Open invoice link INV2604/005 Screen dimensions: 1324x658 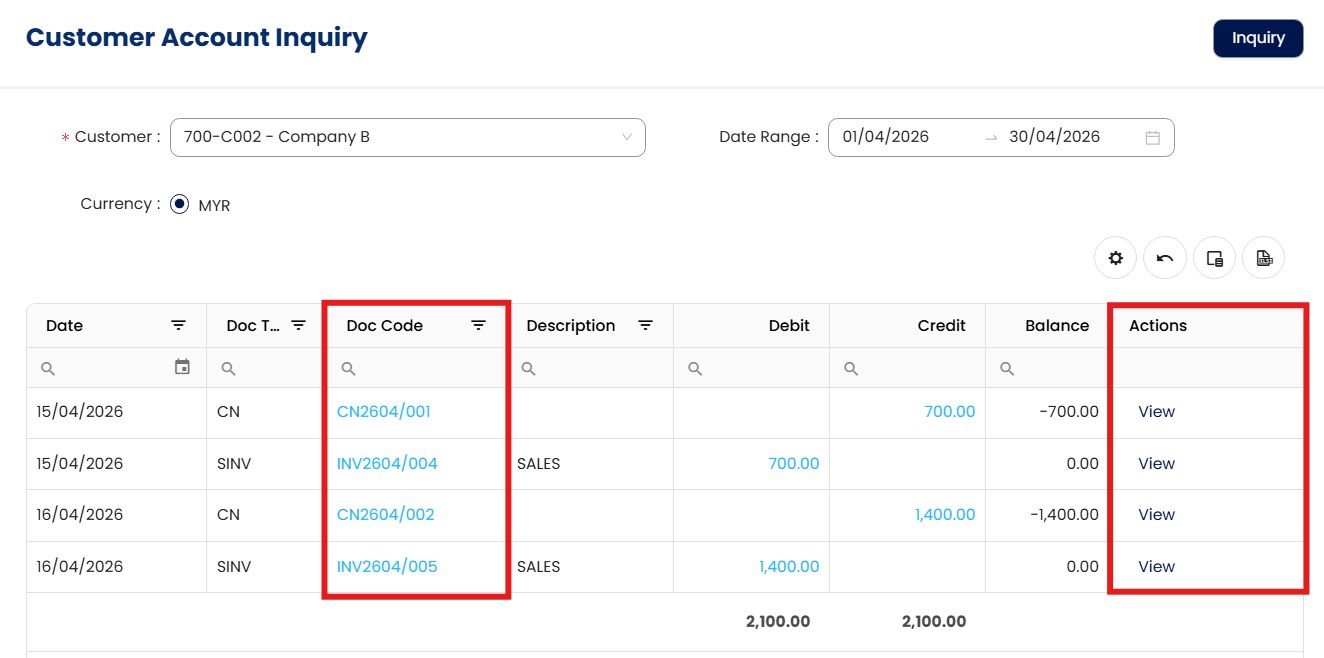point(387,567)
